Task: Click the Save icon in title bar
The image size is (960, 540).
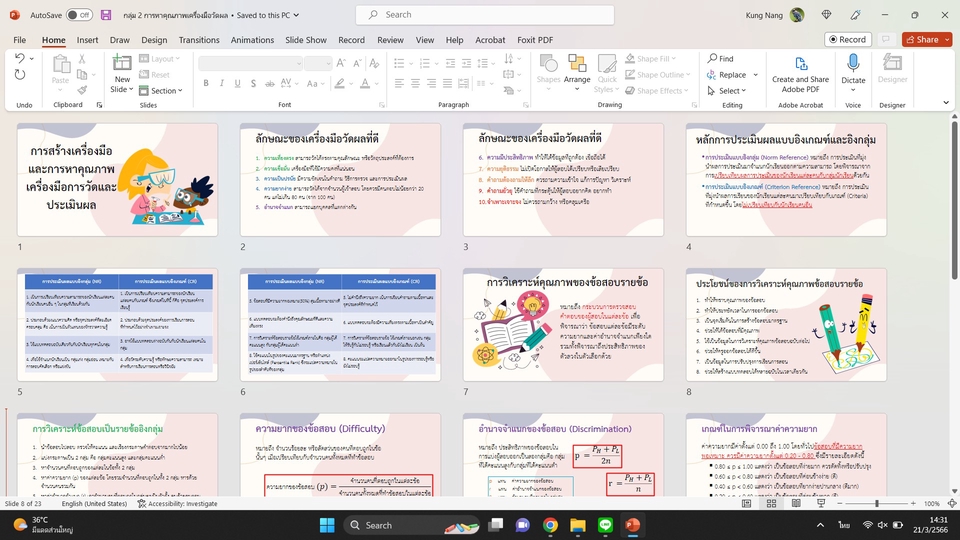Action: point(106,15)
